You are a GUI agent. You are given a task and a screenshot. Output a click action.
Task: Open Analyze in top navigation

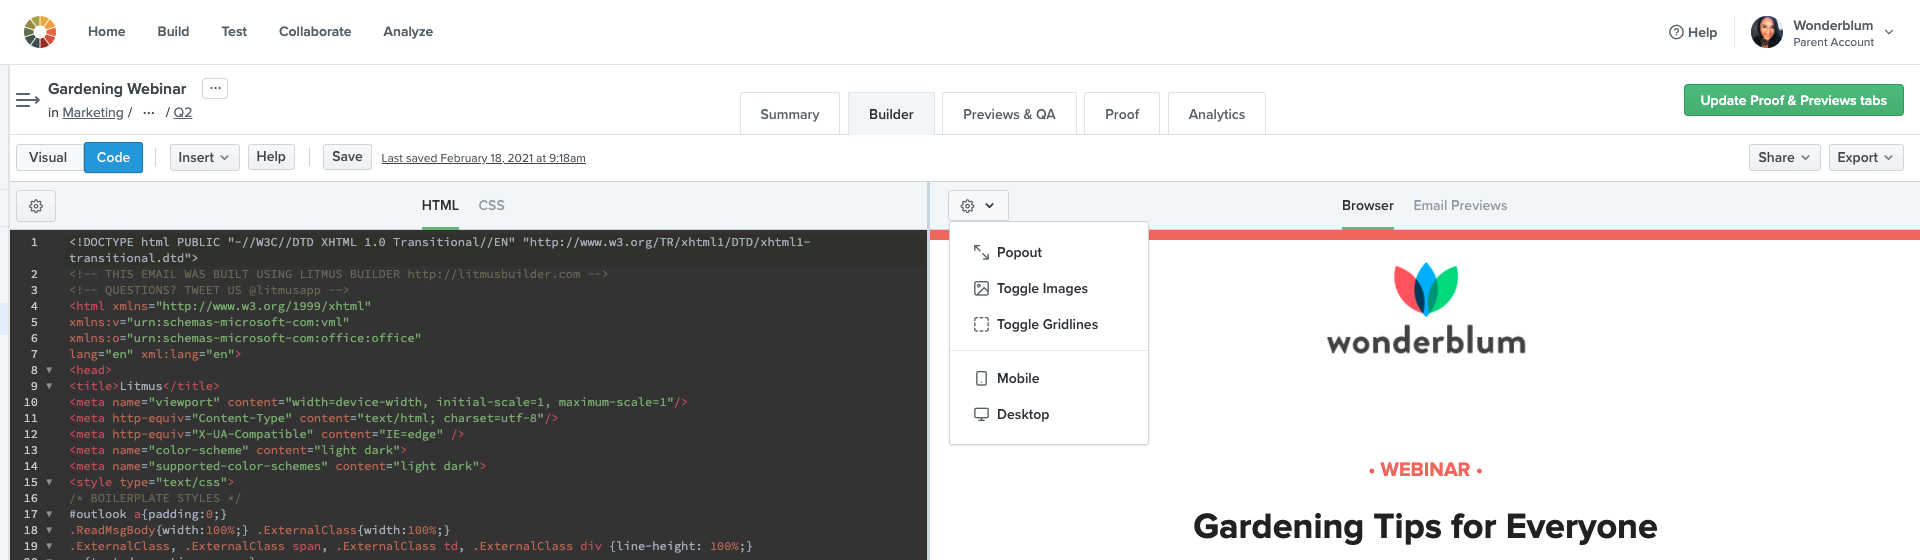pyautogui.click(x=408, y=32)
